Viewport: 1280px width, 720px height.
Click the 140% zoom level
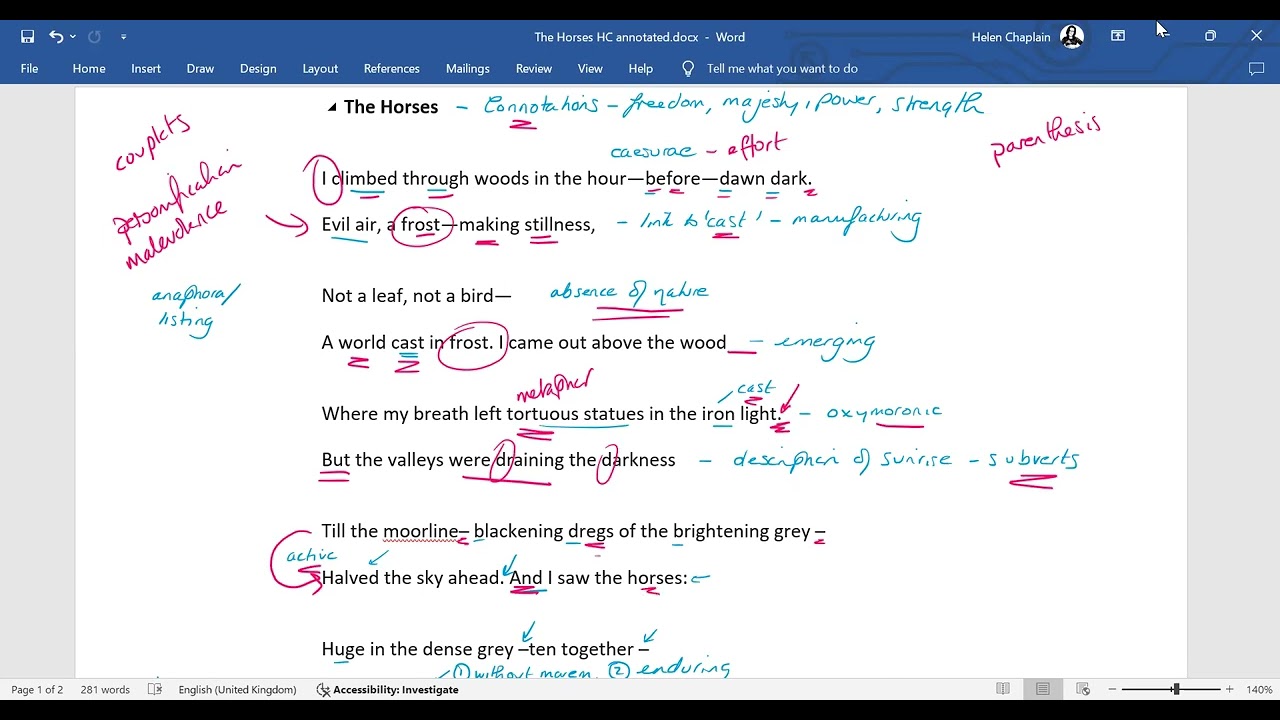point(1259,690)
